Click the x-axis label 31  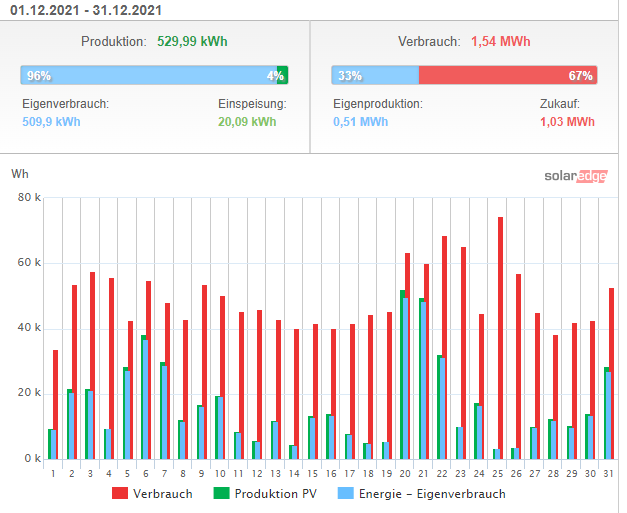(609, 474)
